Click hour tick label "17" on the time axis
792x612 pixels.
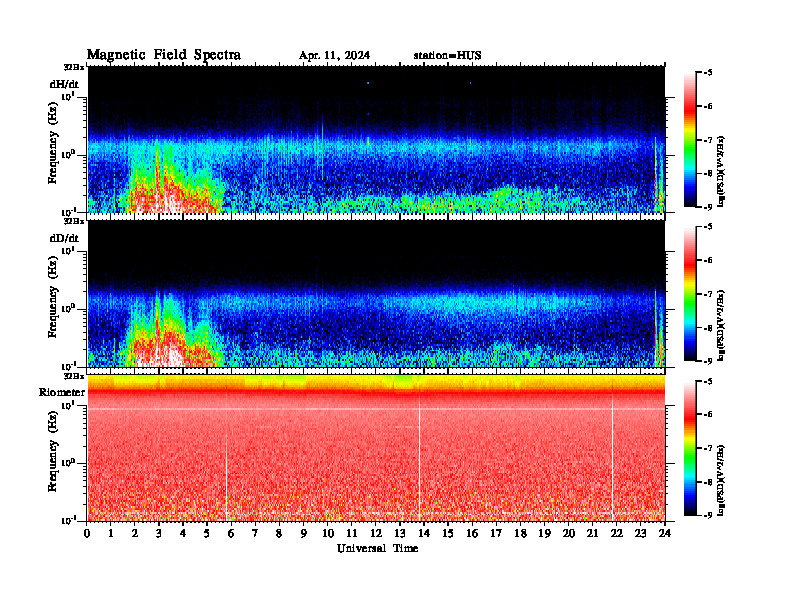(496, 533)
